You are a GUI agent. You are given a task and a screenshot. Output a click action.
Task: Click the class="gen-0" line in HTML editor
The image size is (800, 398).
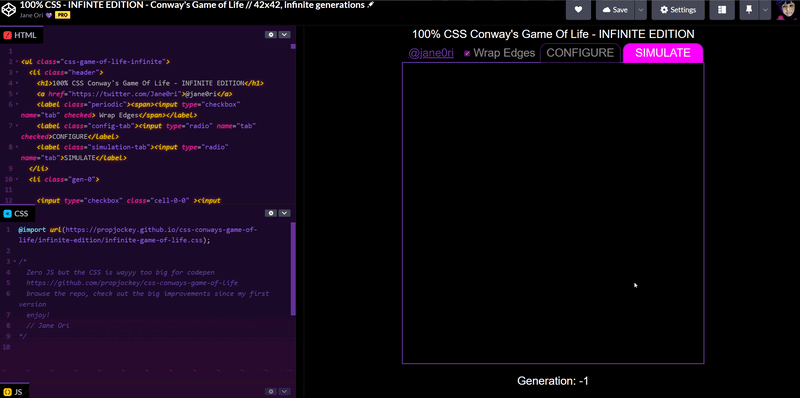click(64, 180)
